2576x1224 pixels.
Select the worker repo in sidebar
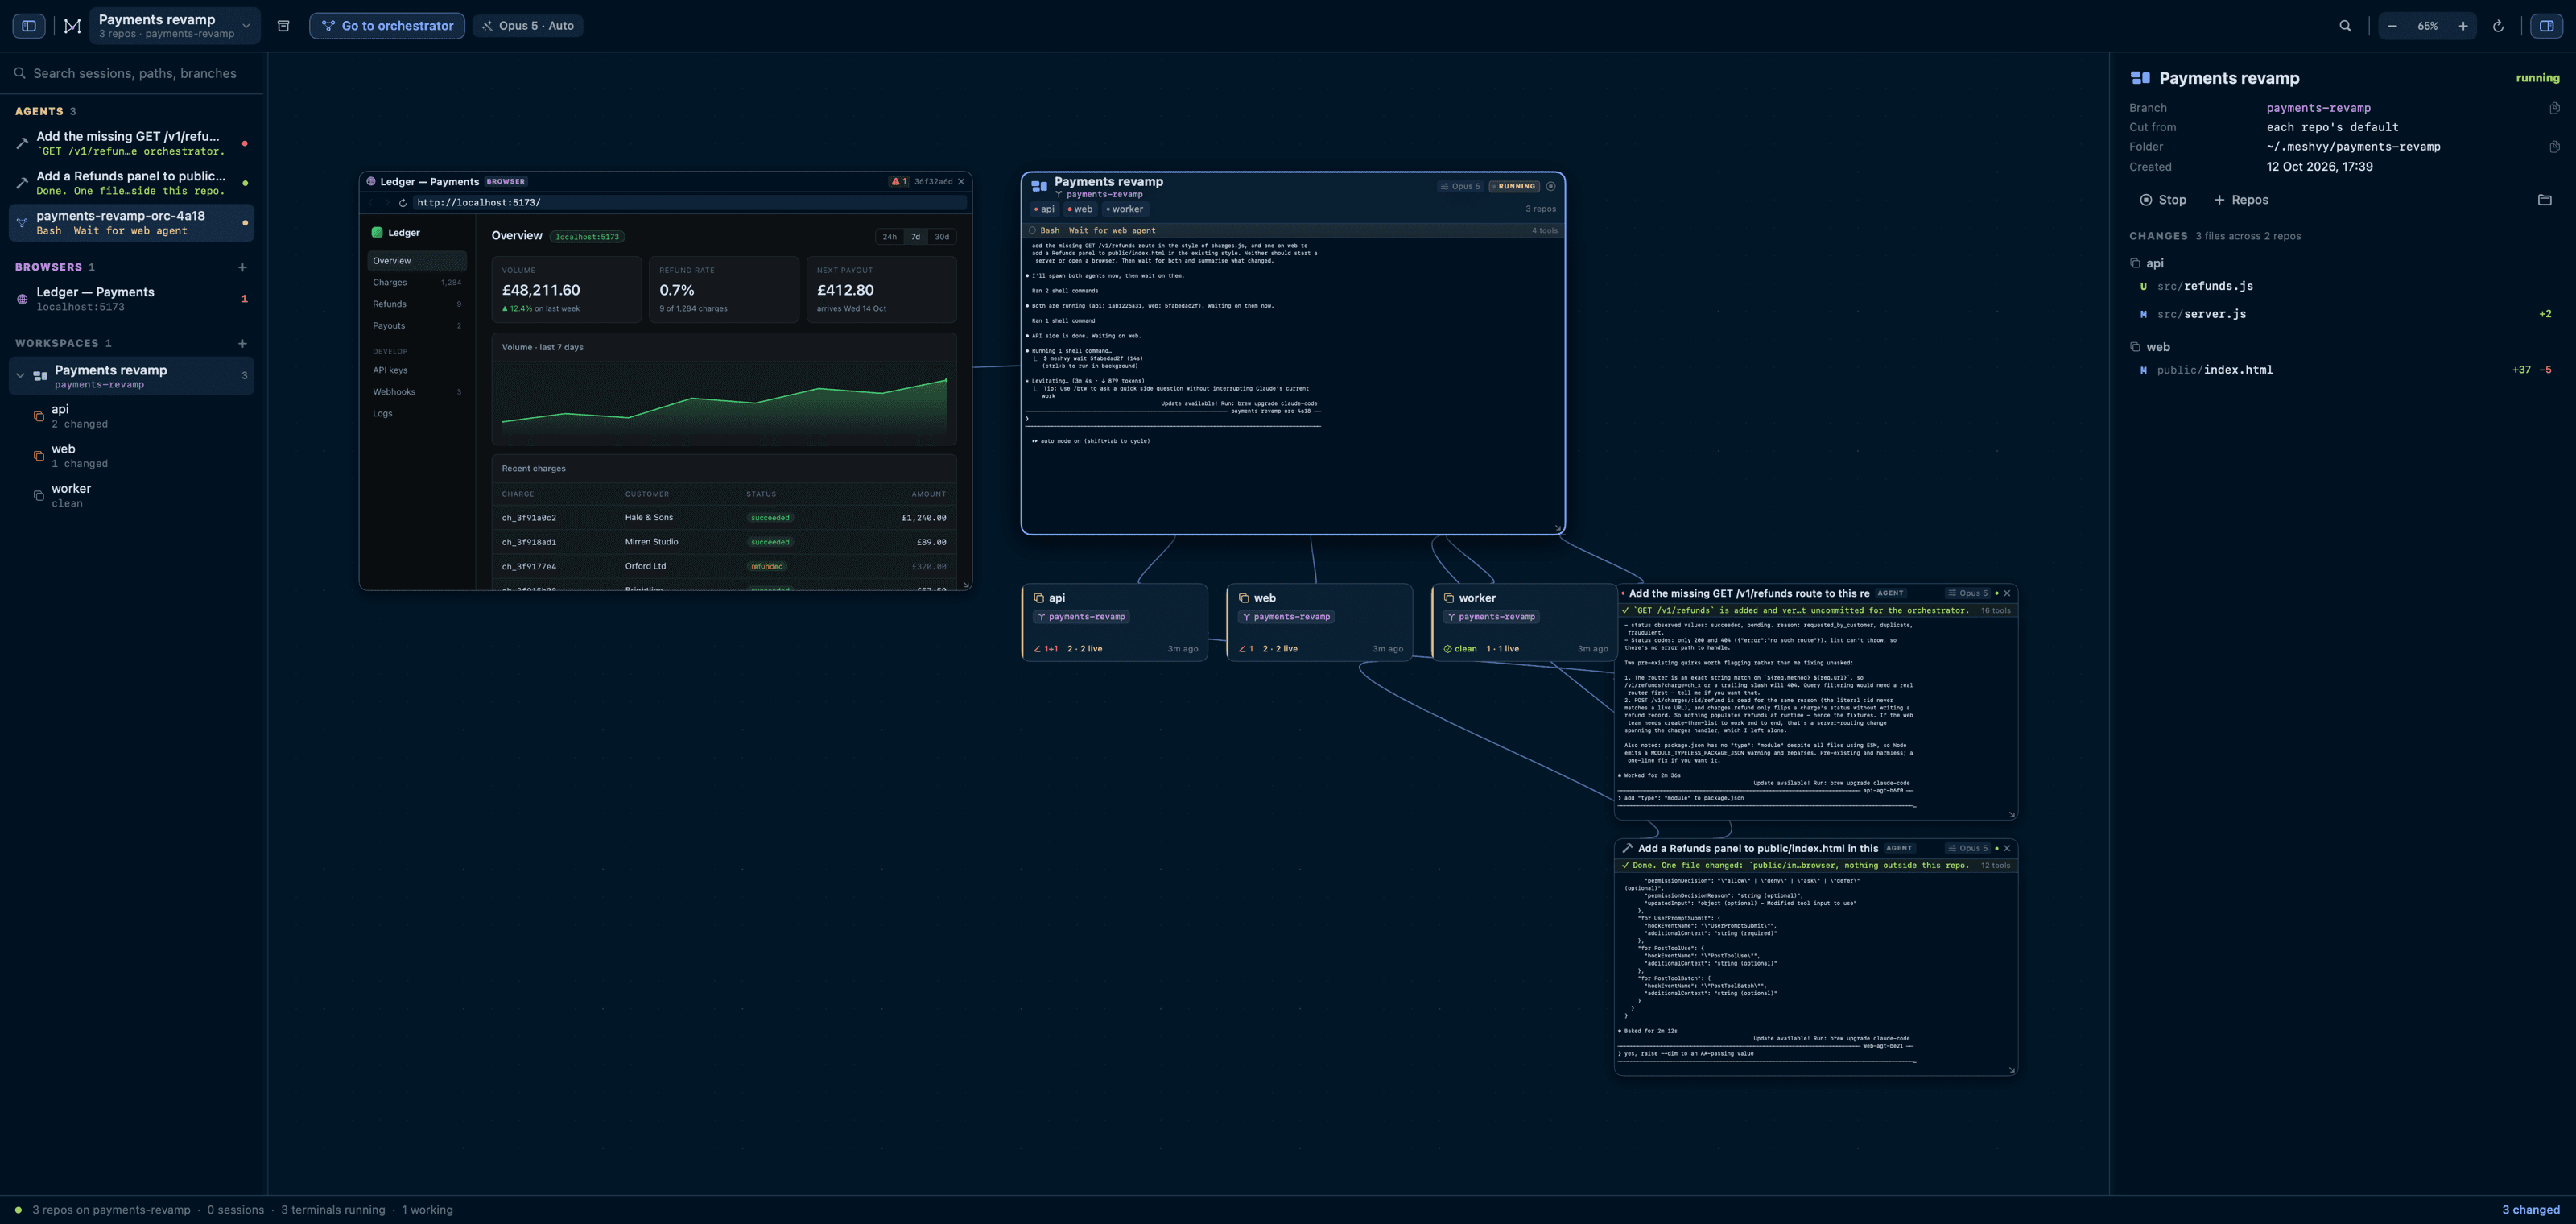pos(132,495)
